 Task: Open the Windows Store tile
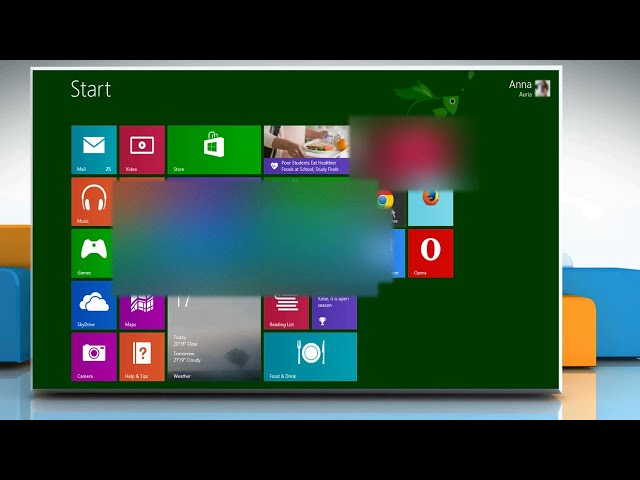214,150
